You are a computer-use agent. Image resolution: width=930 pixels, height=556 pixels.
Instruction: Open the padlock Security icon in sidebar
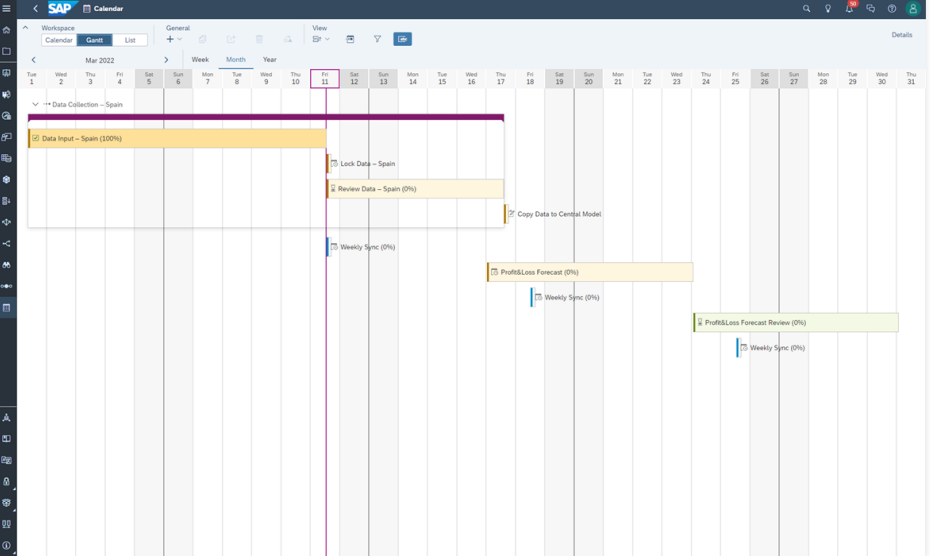pos(7,482)
